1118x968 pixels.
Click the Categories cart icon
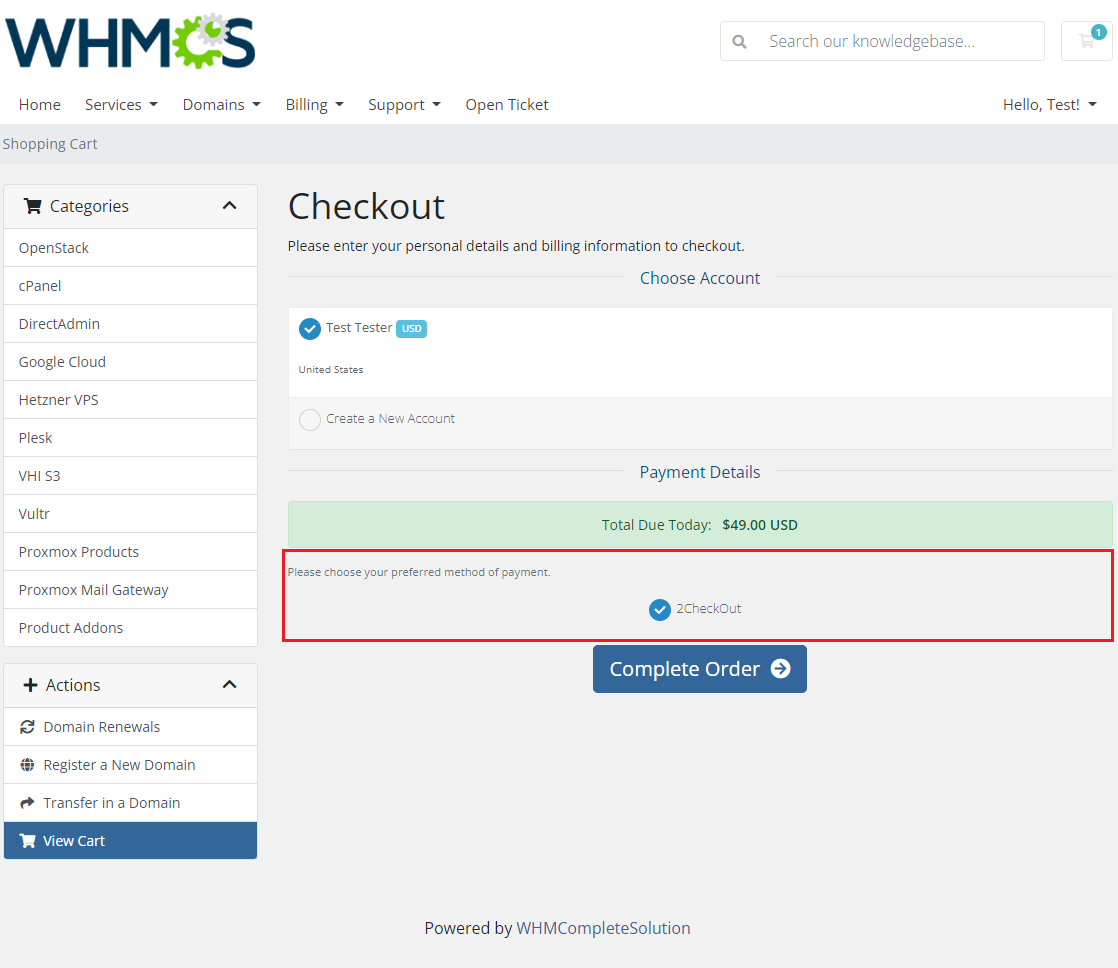click(x=32, y=206)
